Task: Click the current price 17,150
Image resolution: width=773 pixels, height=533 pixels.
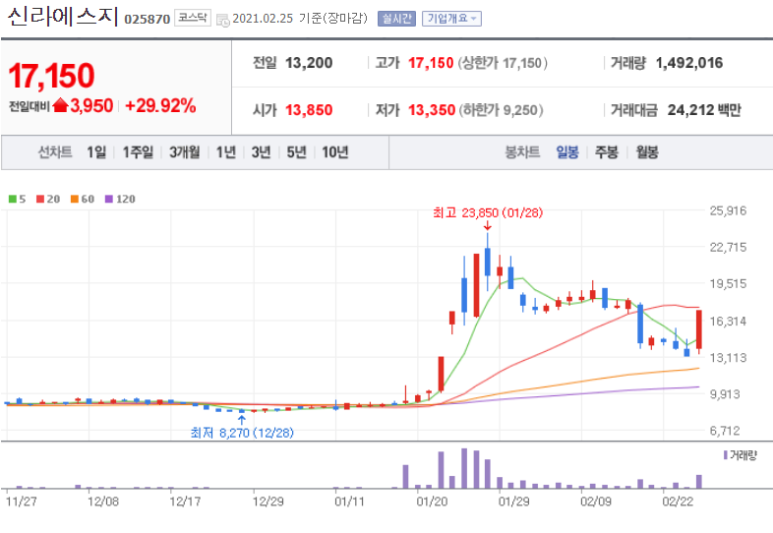Action: [51, 75]
